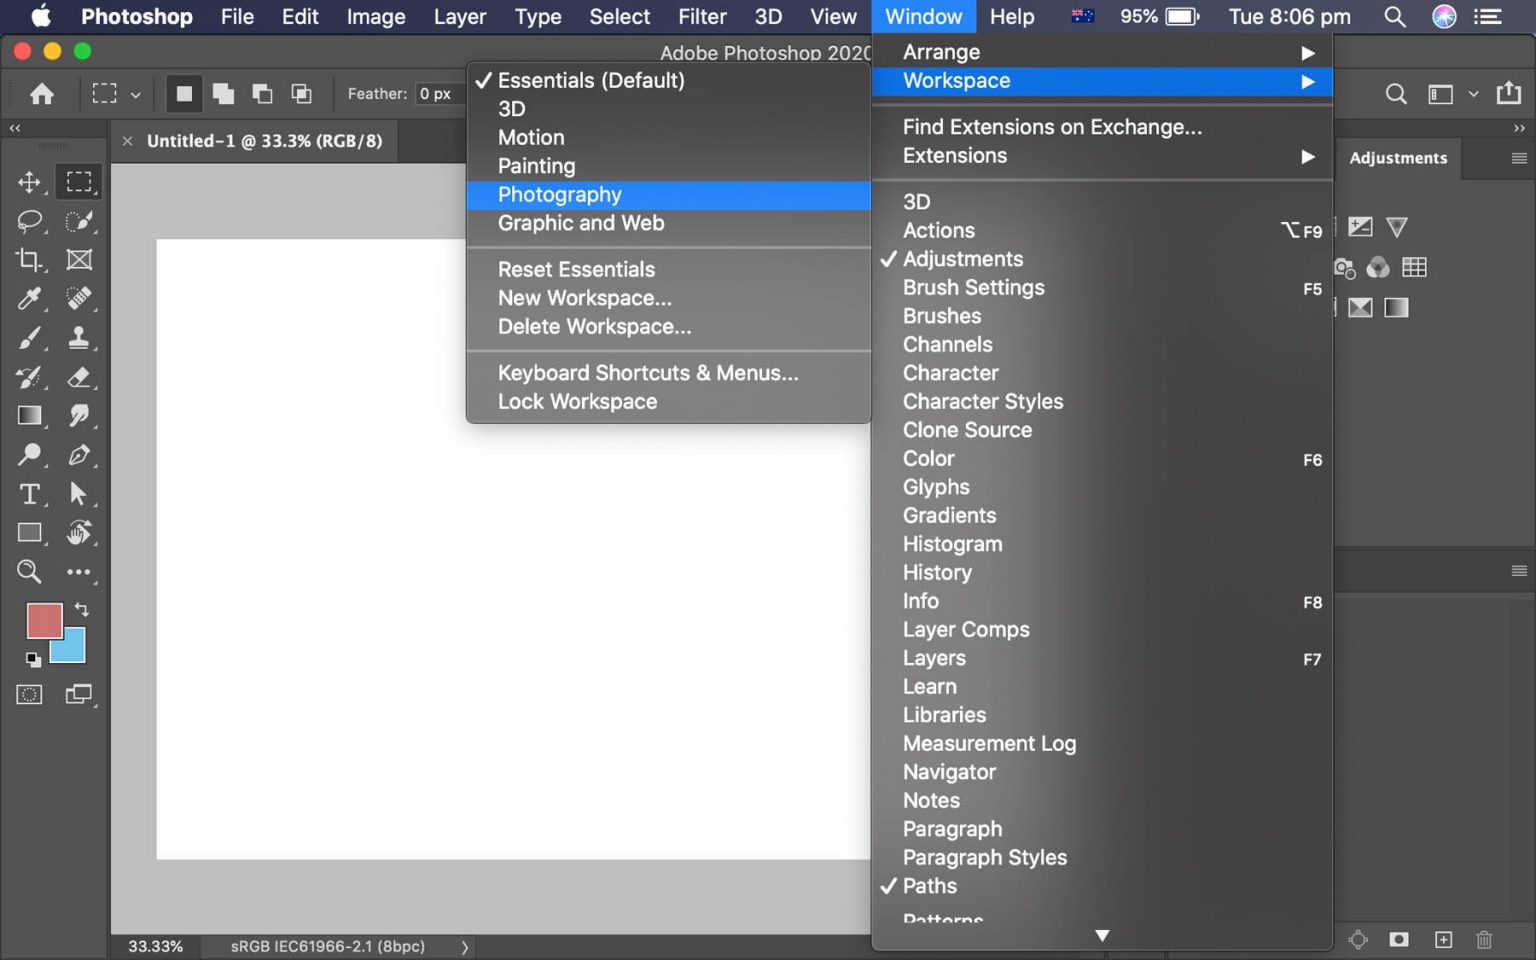1536x960 pixels.
Task: Select the Eyedropper tool
Action: (x=29, y=299)
